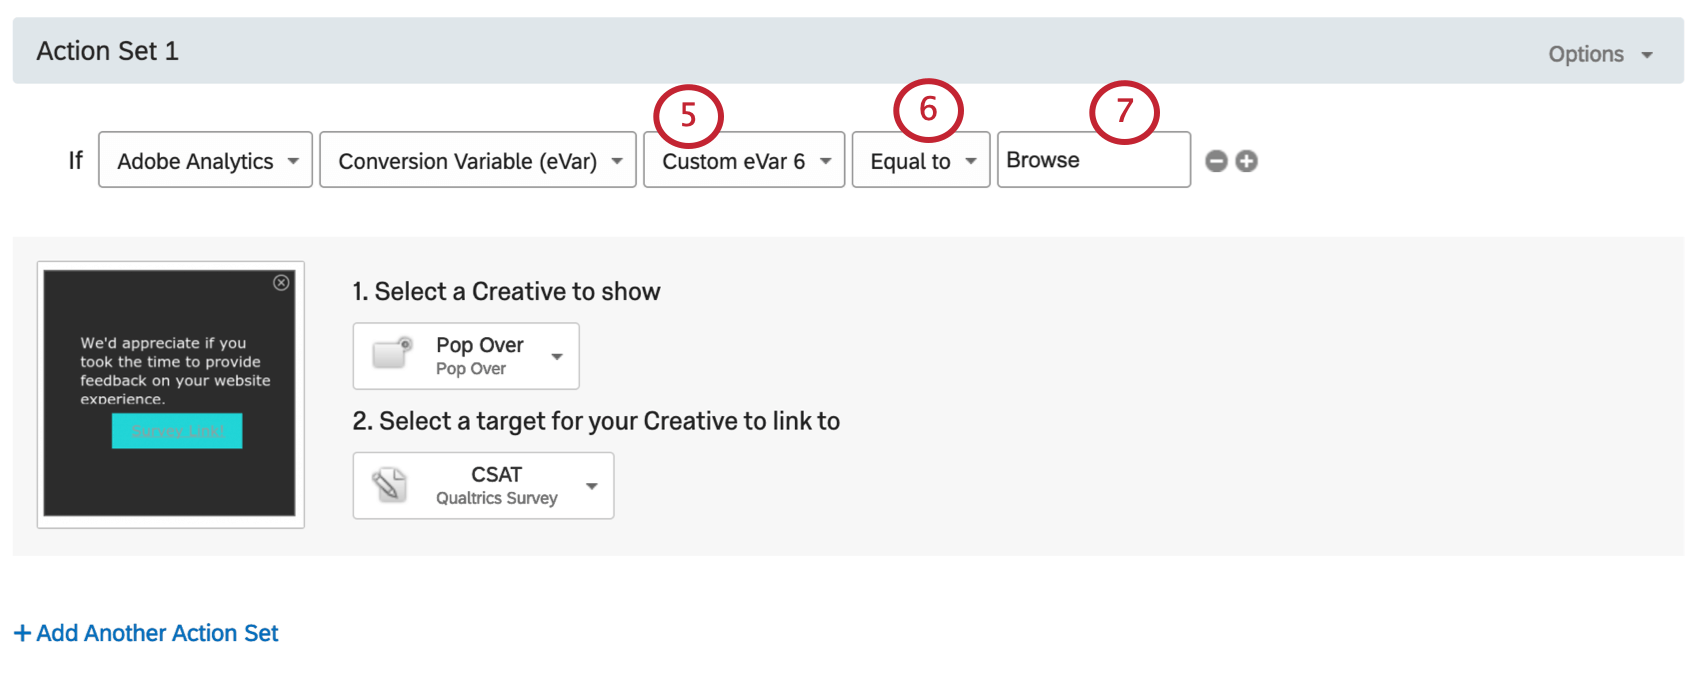Click the Survey Link button in preview
Image resolution: width=1700 pixels, height=674 pixels.
[177, 431]
